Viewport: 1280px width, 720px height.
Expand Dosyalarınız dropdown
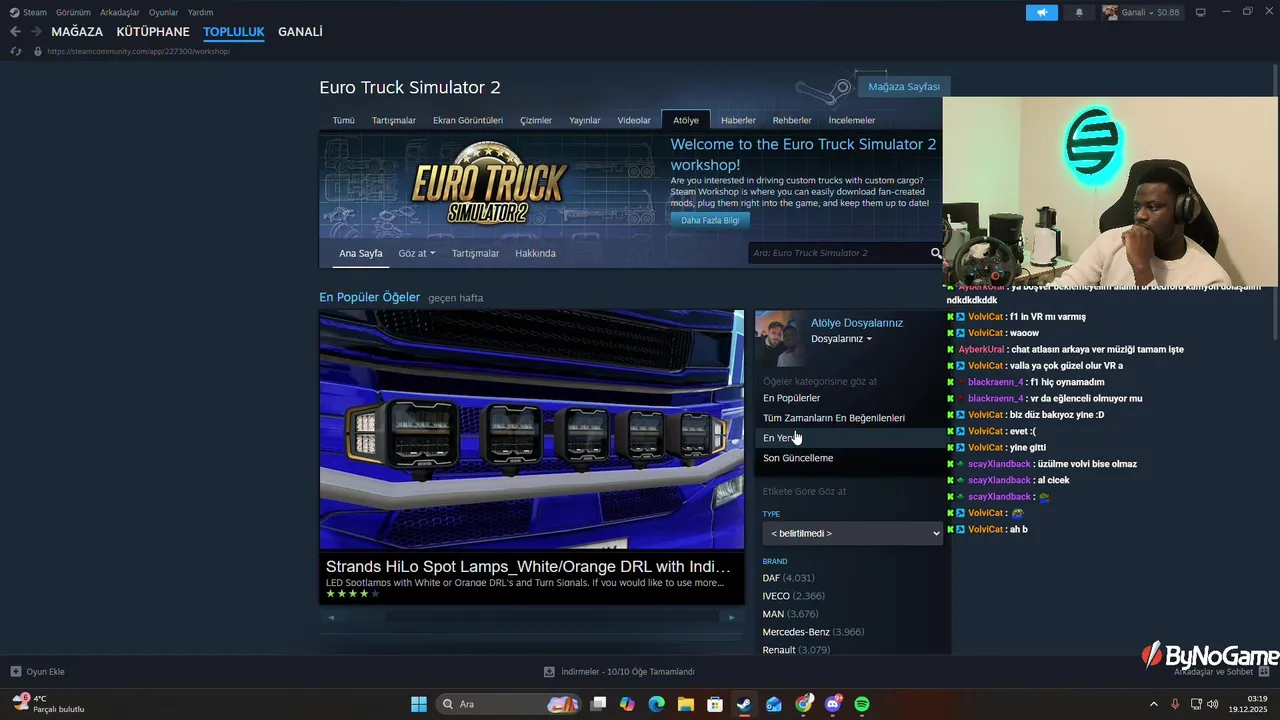pos(841,339)
